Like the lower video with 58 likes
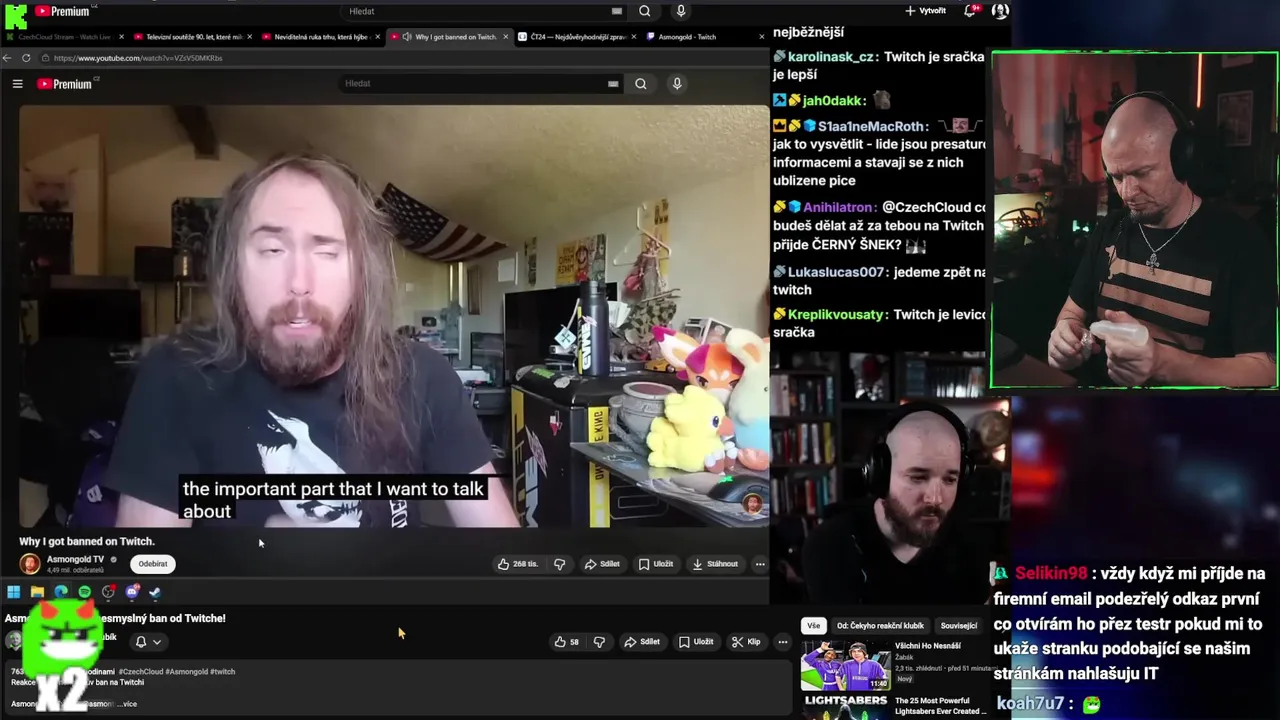Image resolution: width=1280 pixels, height=720 pixels. point(567,642)
